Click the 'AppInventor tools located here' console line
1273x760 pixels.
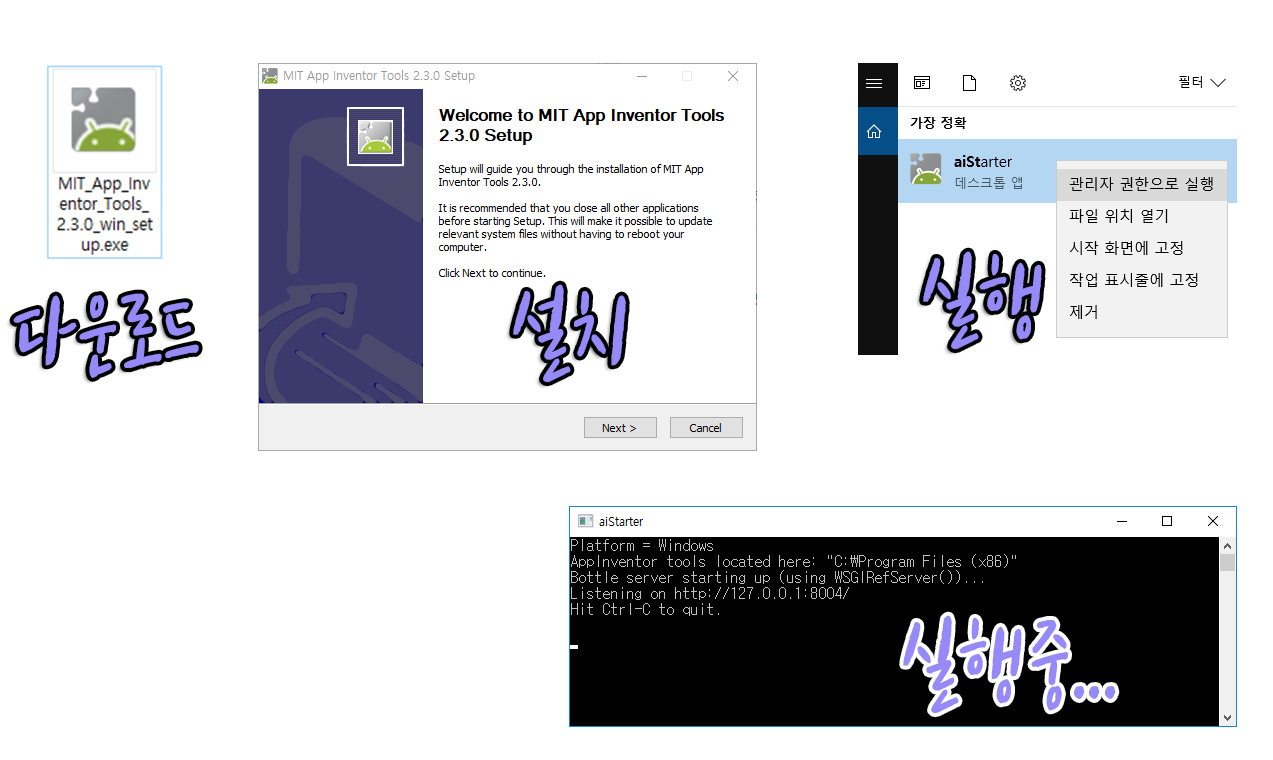[794, 561]
